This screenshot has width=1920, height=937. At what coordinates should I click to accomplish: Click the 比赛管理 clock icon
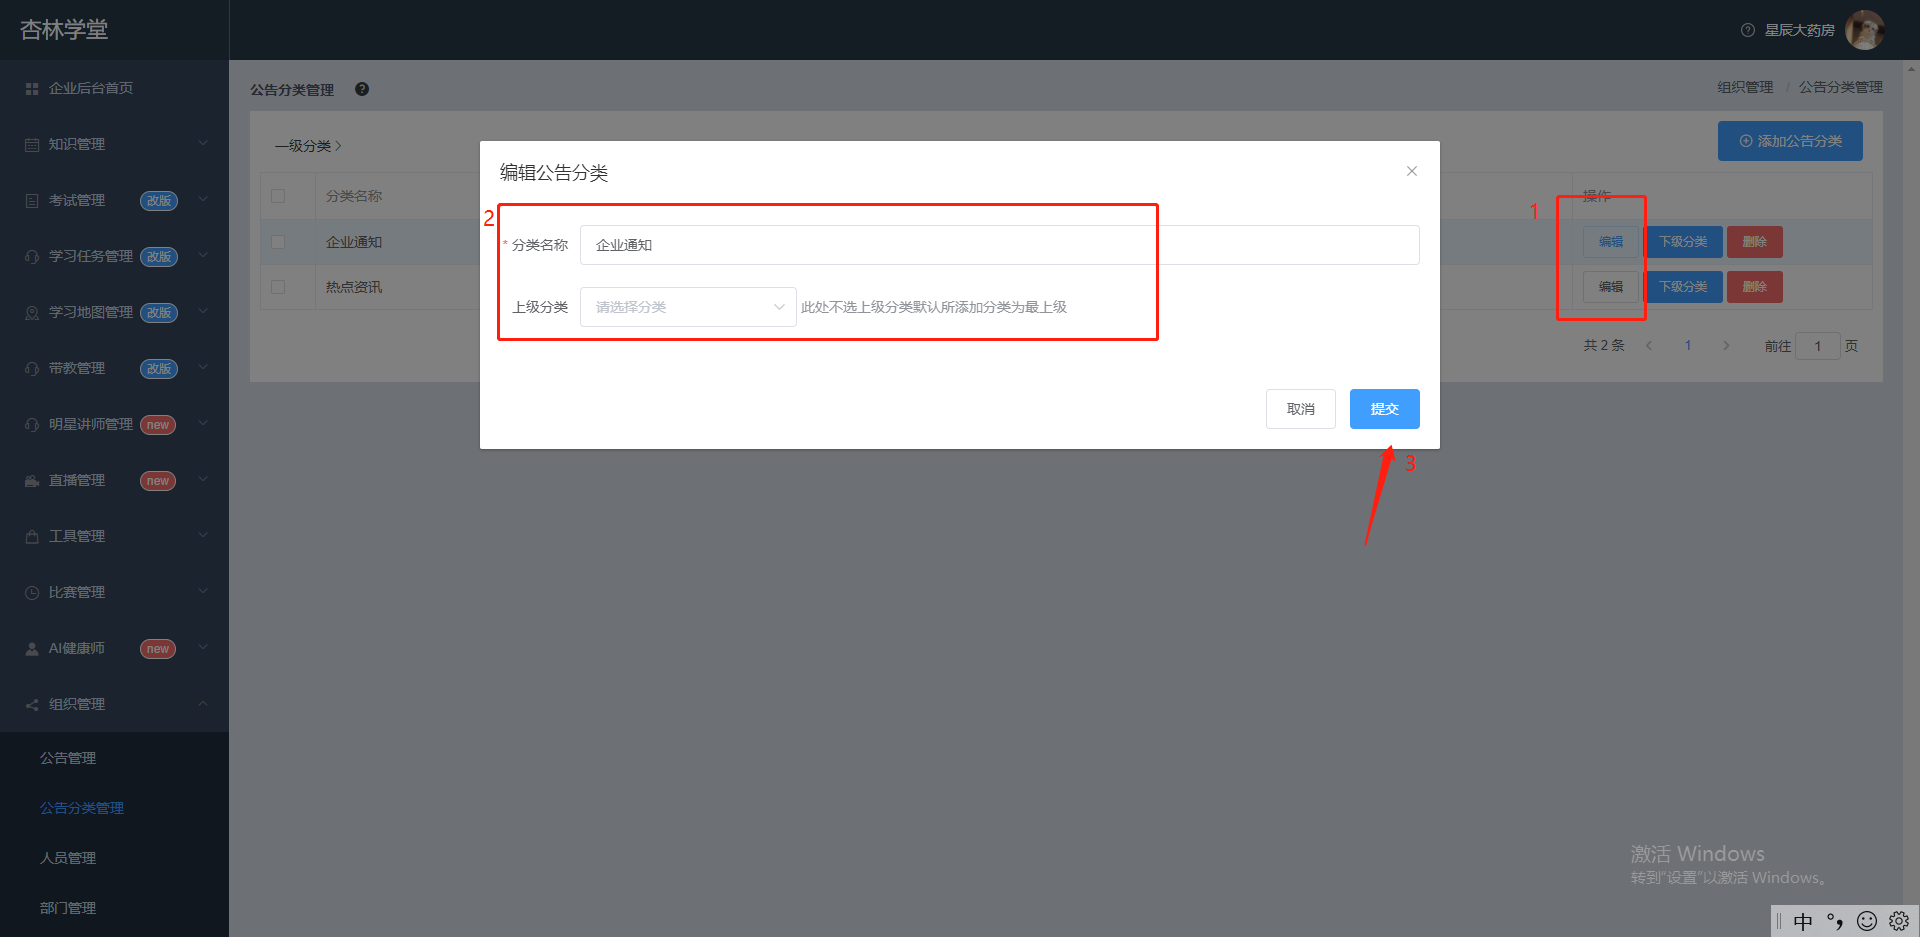click(32, 593)
